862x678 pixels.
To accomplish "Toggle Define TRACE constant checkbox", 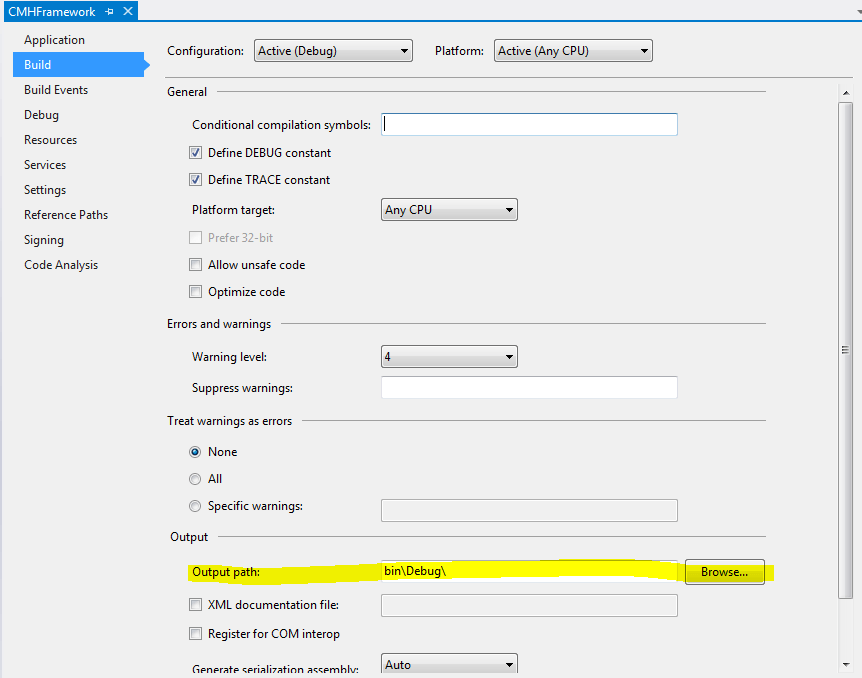I will coord(195,180).
